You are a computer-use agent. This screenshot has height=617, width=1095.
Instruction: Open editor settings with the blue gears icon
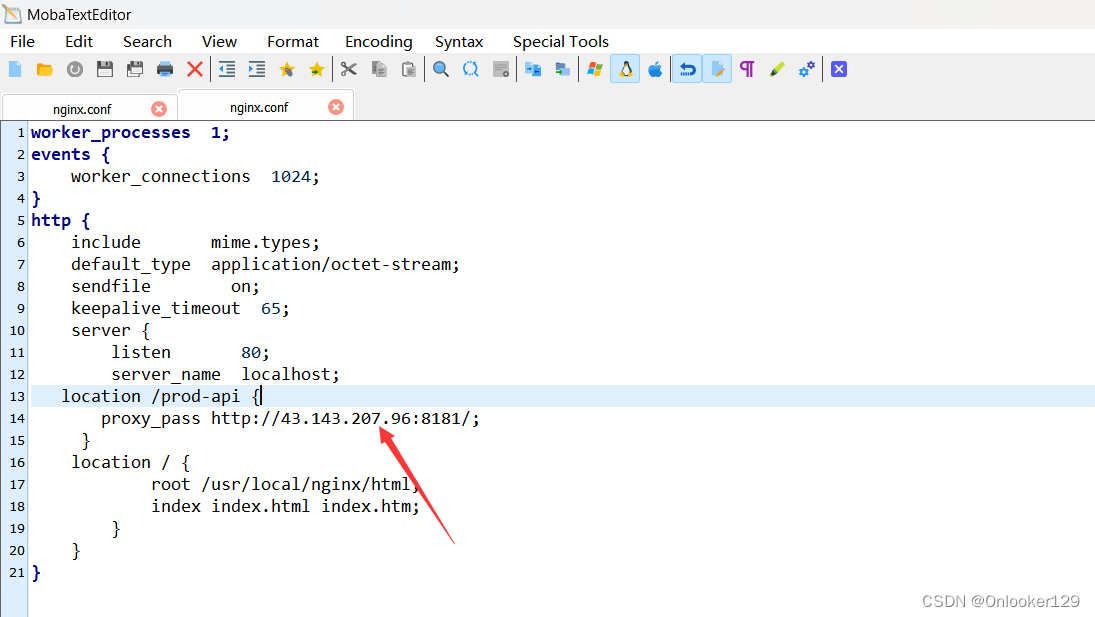click(807, 69)
